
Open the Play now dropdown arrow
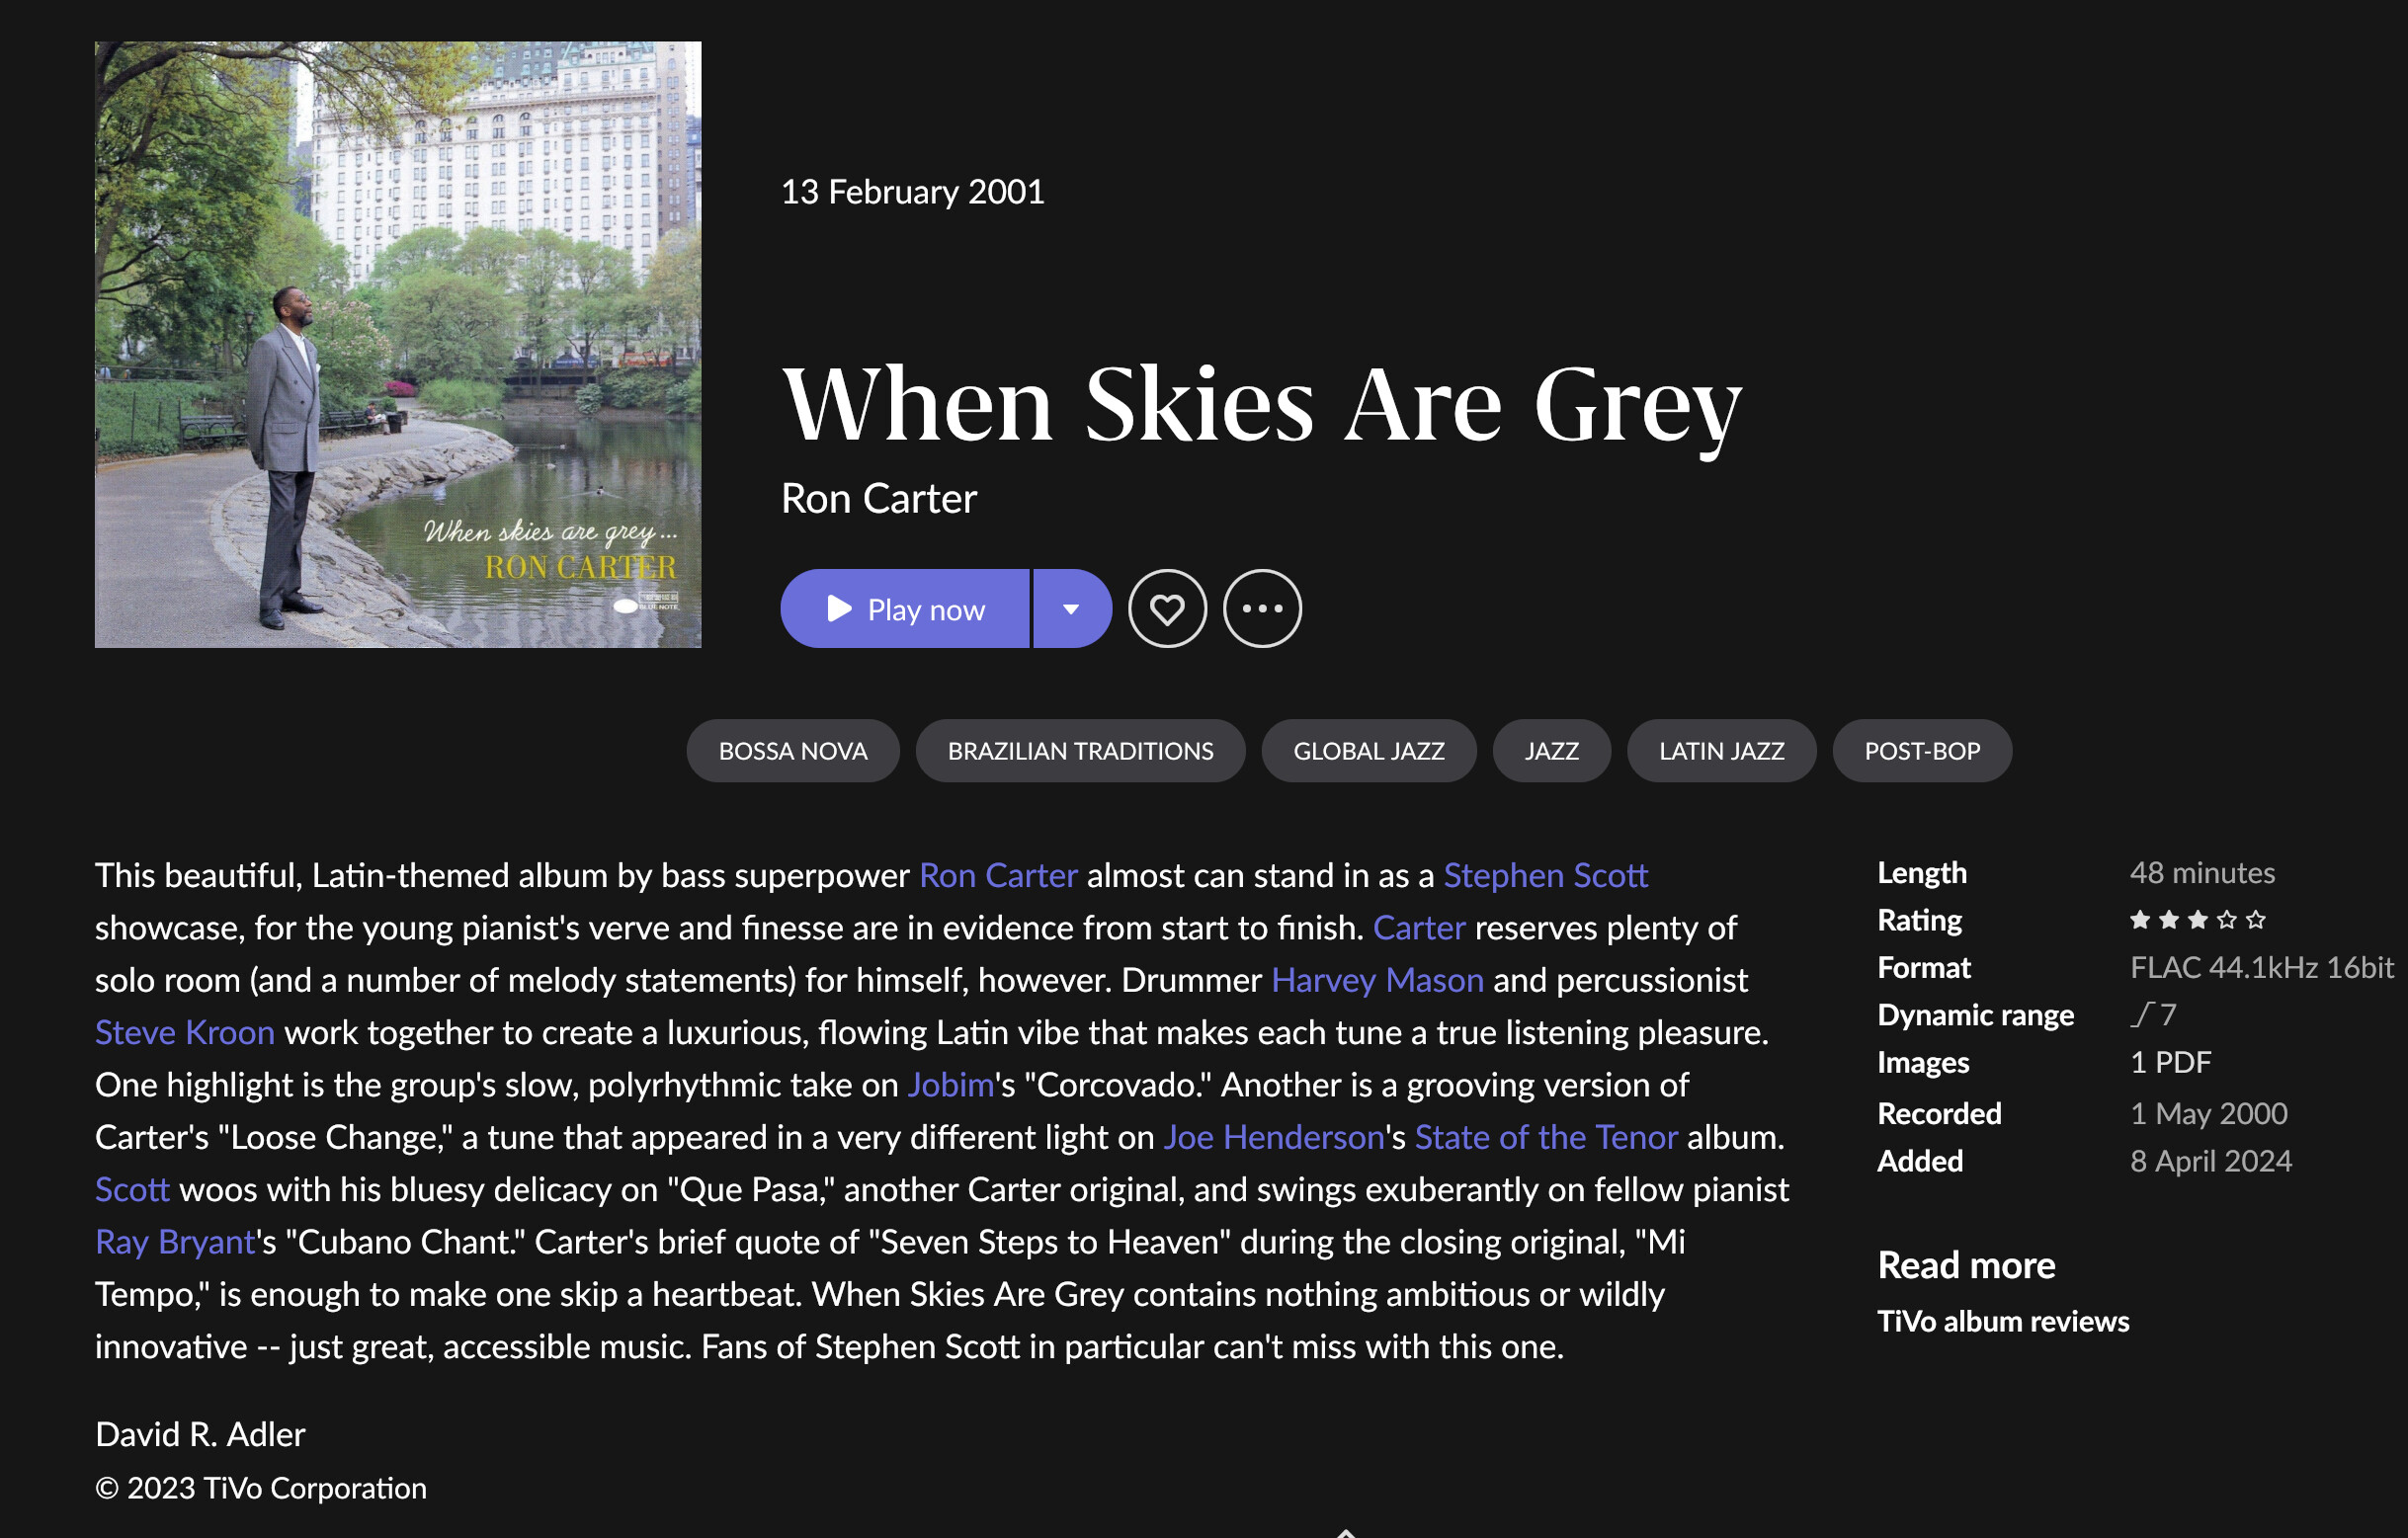pyautogui.click(x=1072, y=609)
